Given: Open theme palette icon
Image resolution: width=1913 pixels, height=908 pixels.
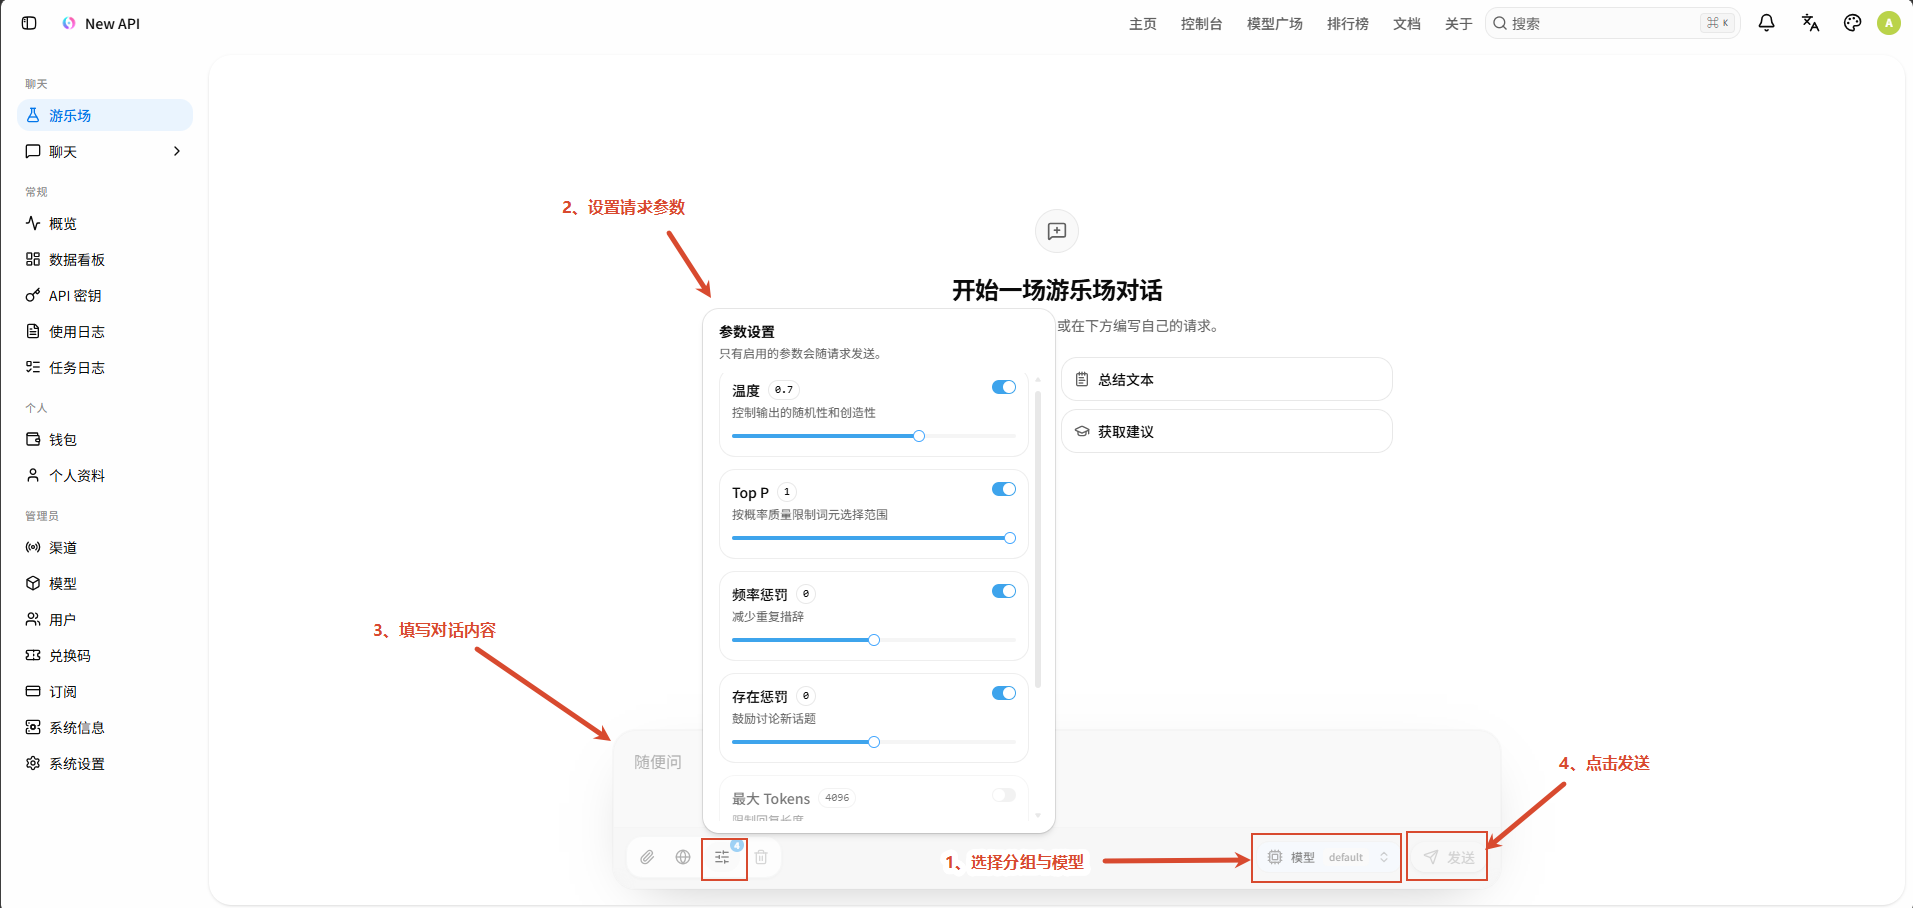Looking at the screenshot, I should click(1852, 23).
